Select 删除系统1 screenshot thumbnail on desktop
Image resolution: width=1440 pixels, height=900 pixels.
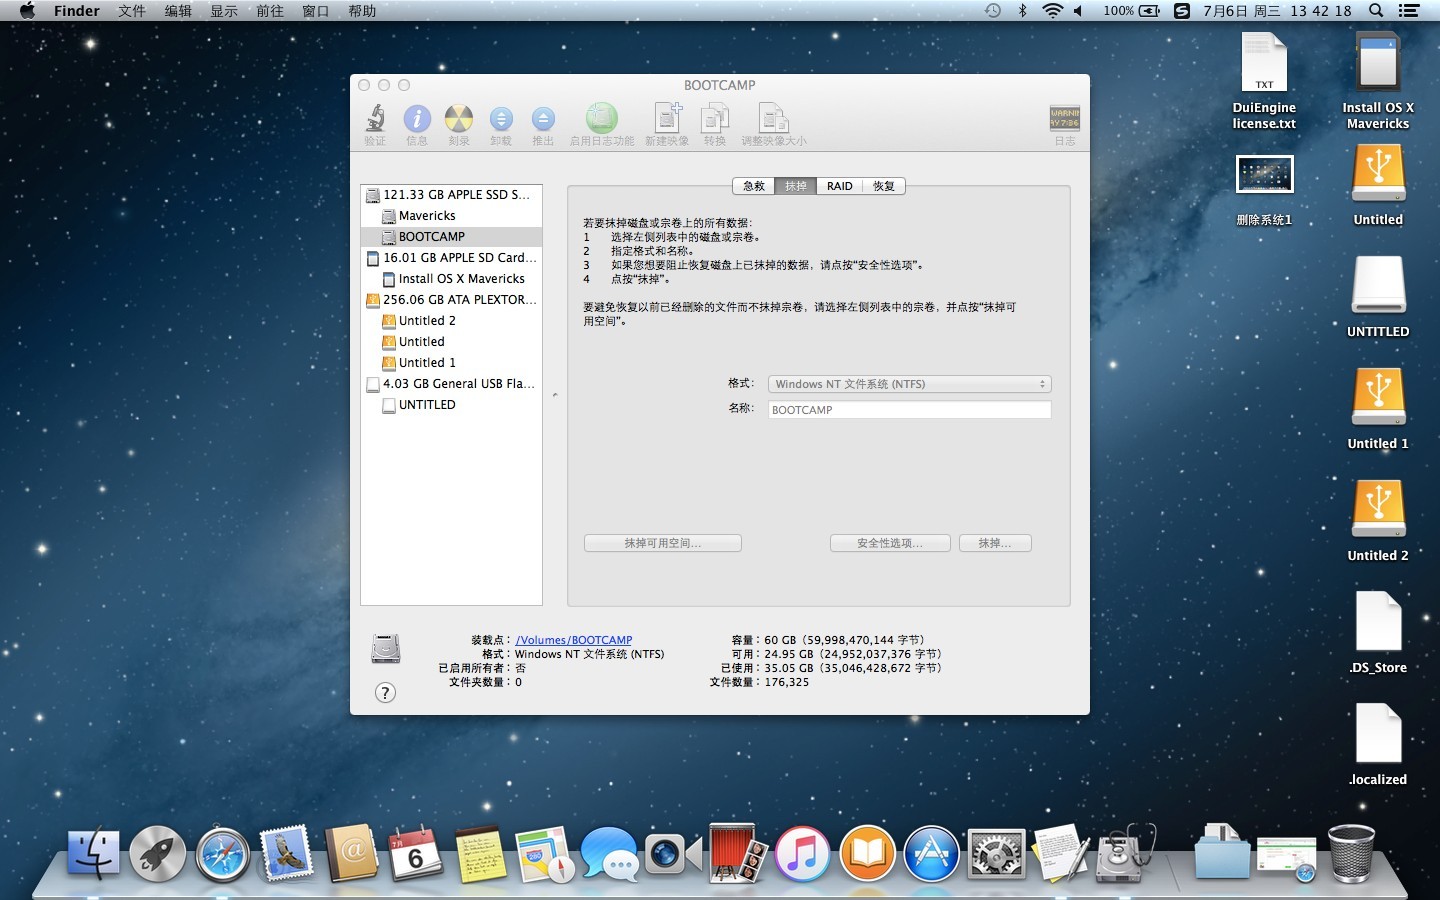(1264, 190)
